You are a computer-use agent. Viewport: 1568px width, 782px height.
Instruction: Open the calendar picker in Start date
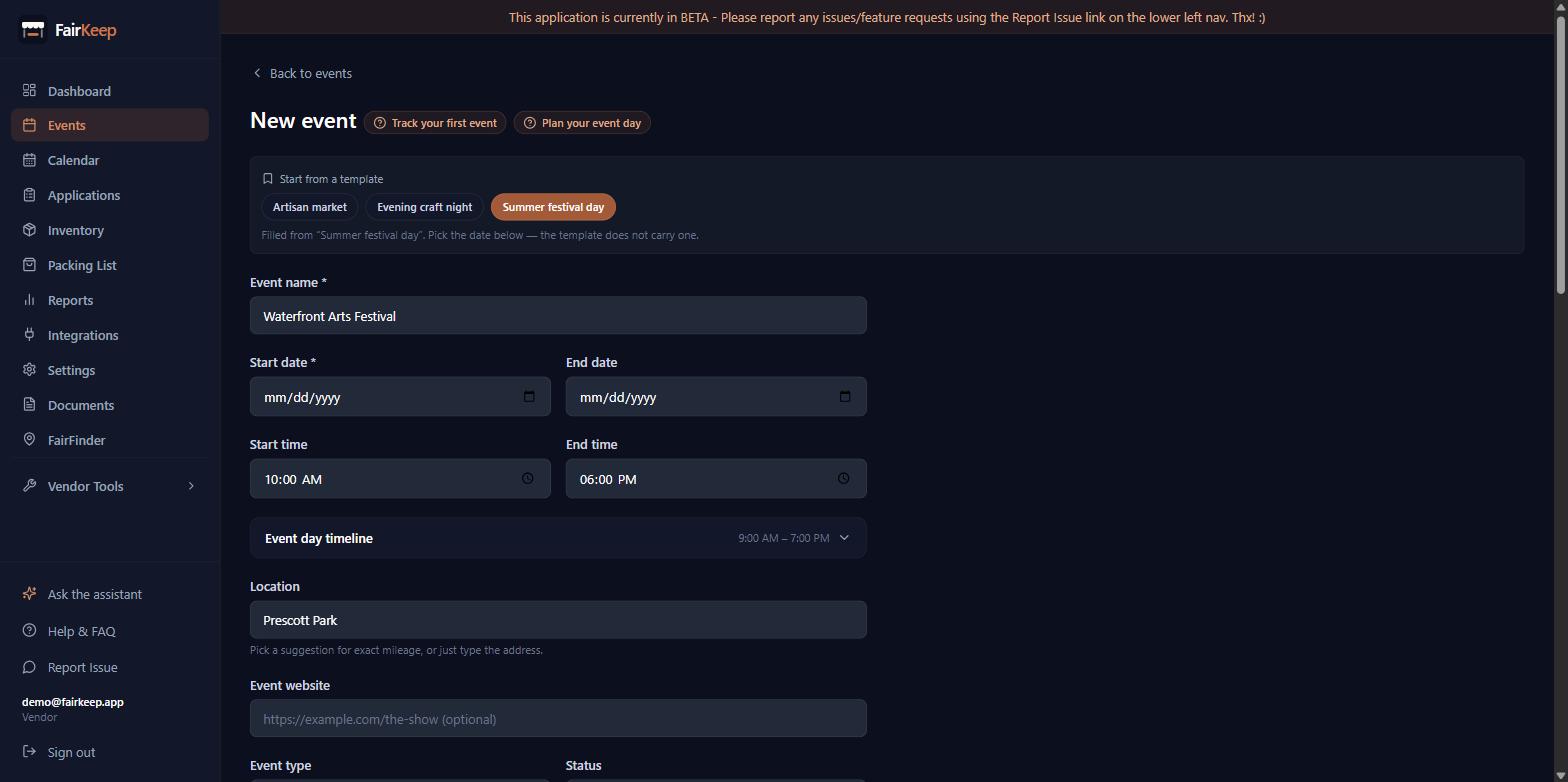(529, 397)
